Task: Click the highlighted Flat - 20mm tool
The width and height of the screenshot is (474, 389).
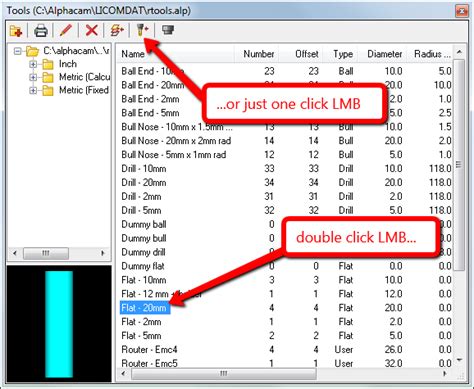Action: tap(145, 308)
